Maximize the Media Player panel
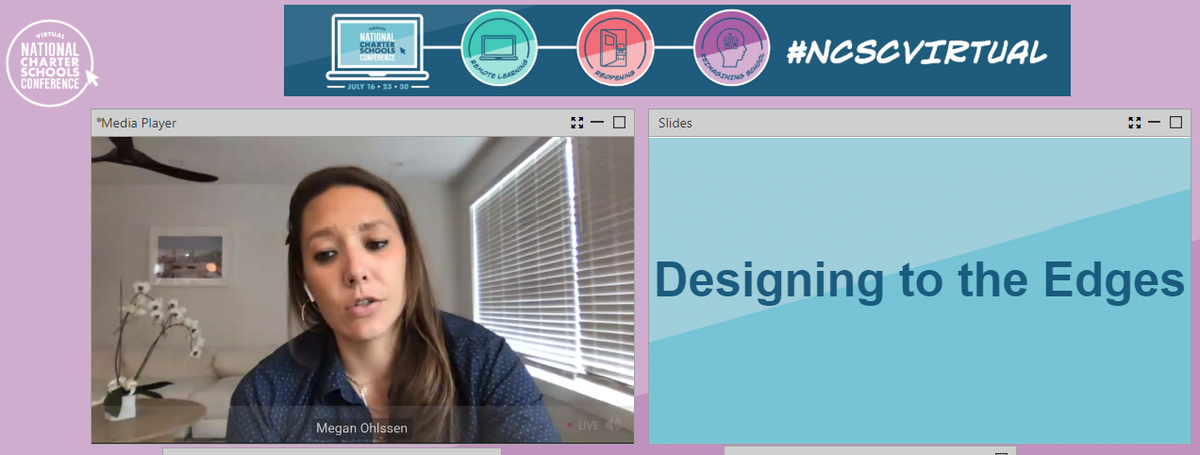Screen dimensions: 1200x455 coord(619,122)
